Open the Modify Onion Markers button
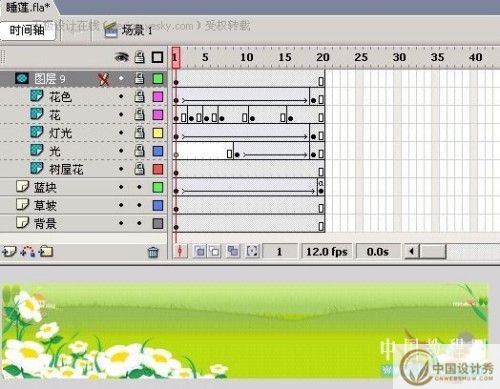The image size is (500, 389). point(252,251)
